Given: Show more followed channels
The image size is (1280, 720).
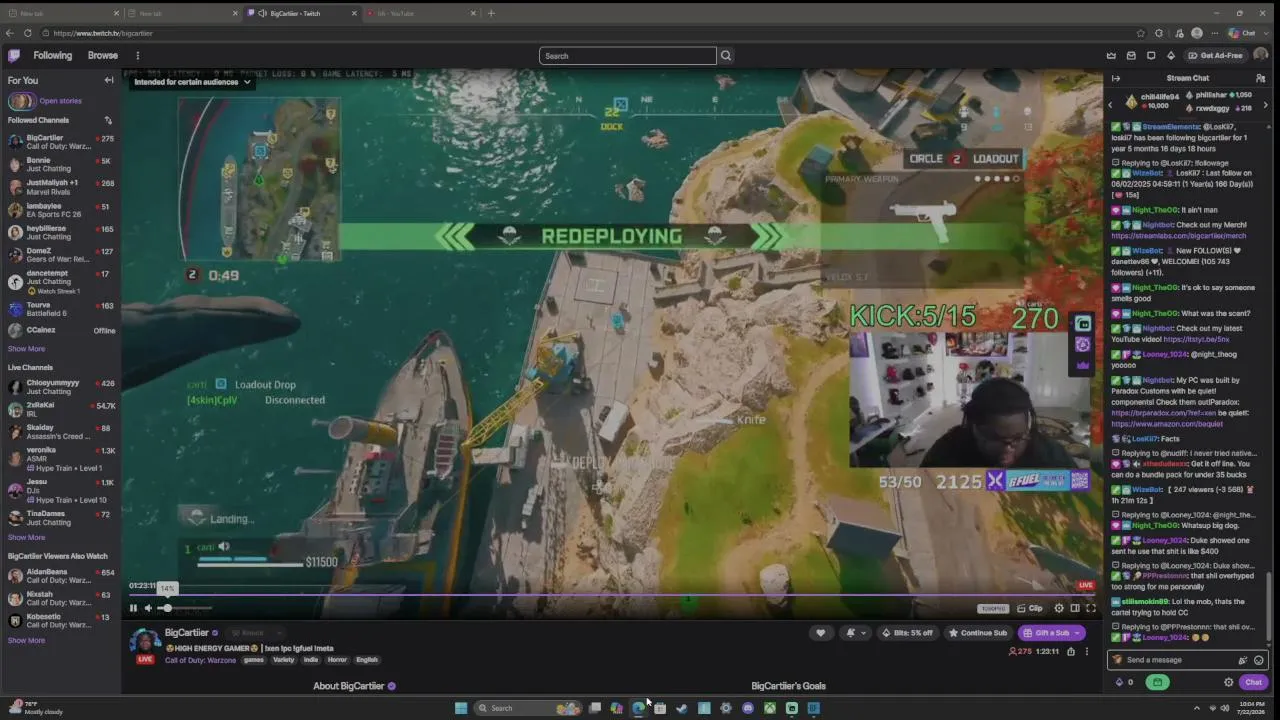Looking at the screenshot, I should [x=26, y=349].
